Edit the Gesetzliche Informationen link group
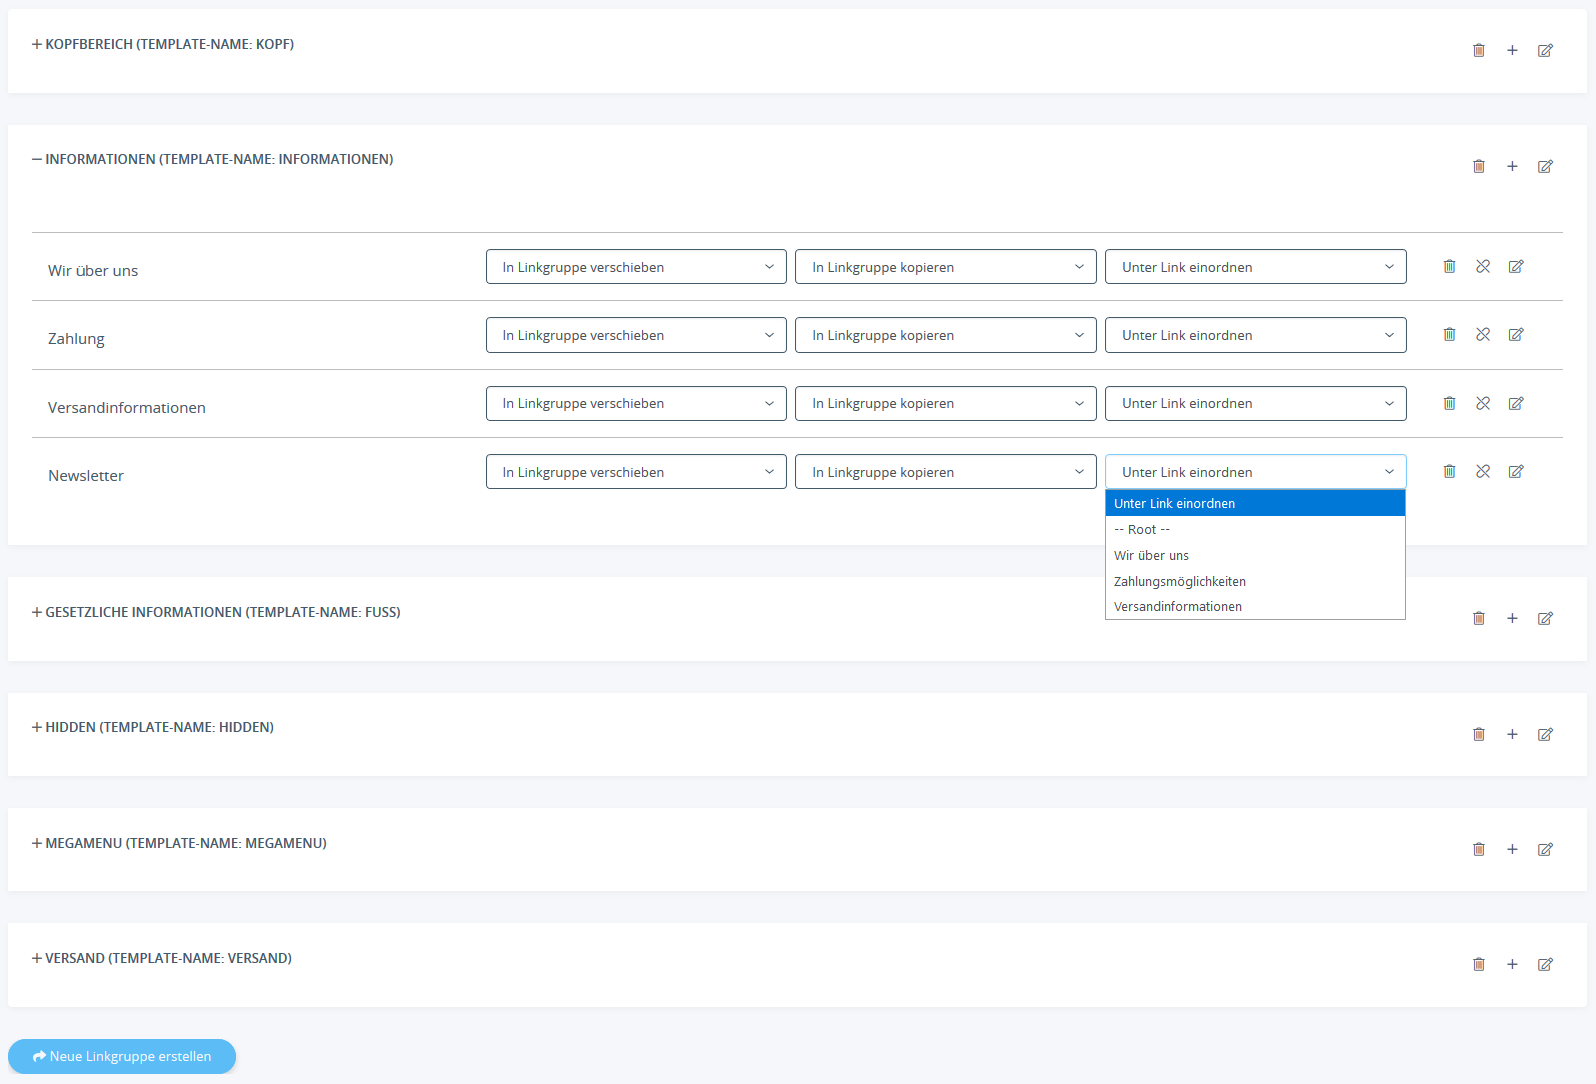 [x=1545, y=618]
